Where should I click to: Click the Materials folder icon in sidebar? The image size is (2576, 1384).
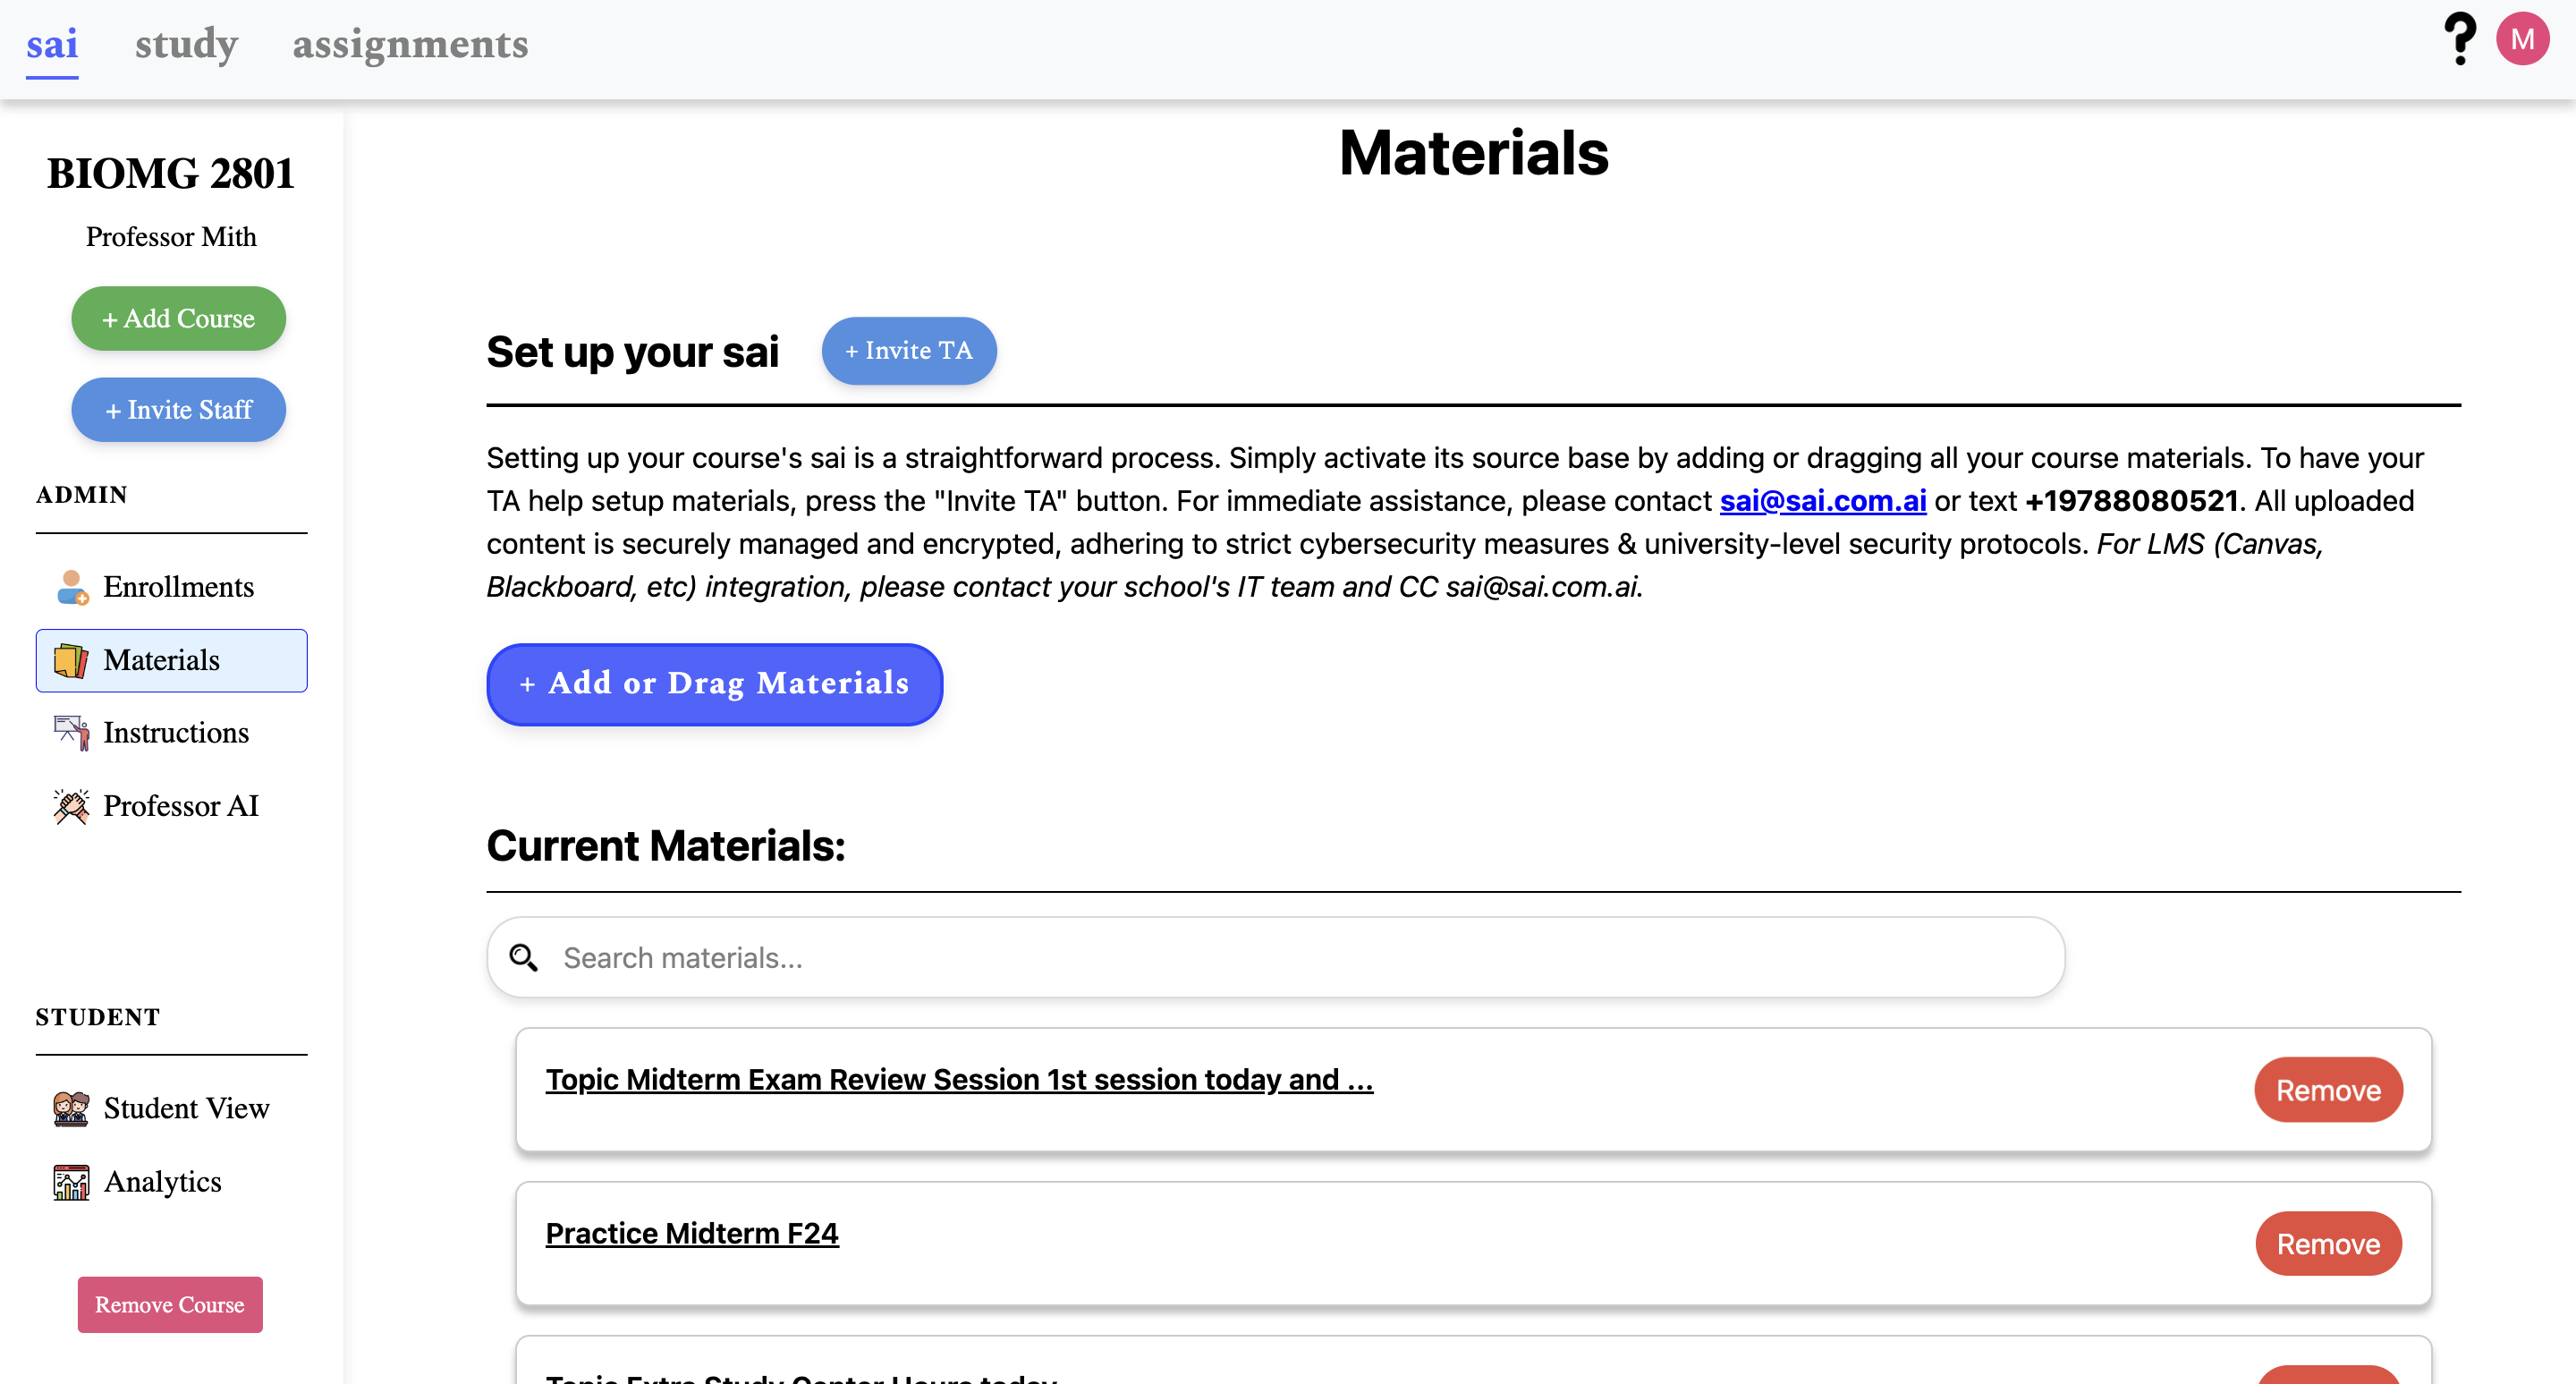point(71,661)
